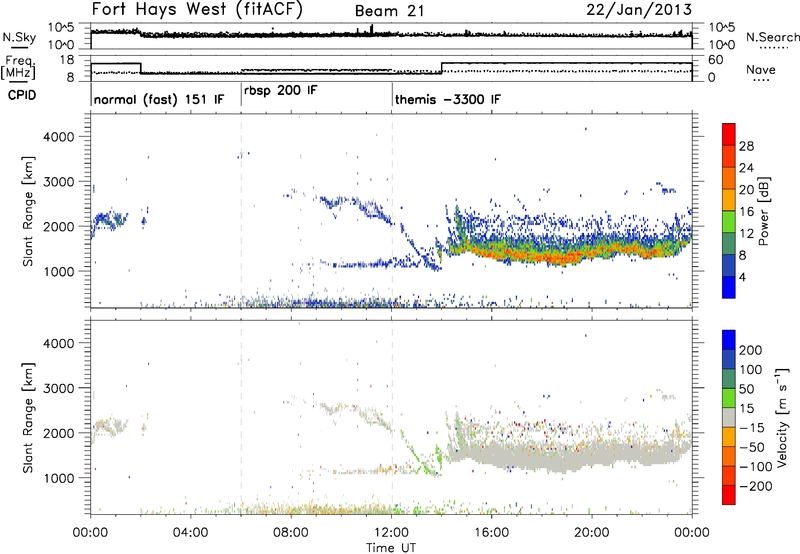This screenshot has height=554, width=800.
Task: Click '4000' tick on power panel axis
Action: [x=59, y=137]
